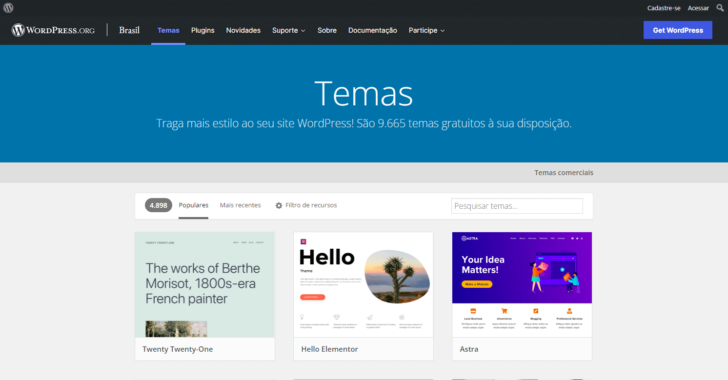Open the Documentação menu item

point(372,30)
